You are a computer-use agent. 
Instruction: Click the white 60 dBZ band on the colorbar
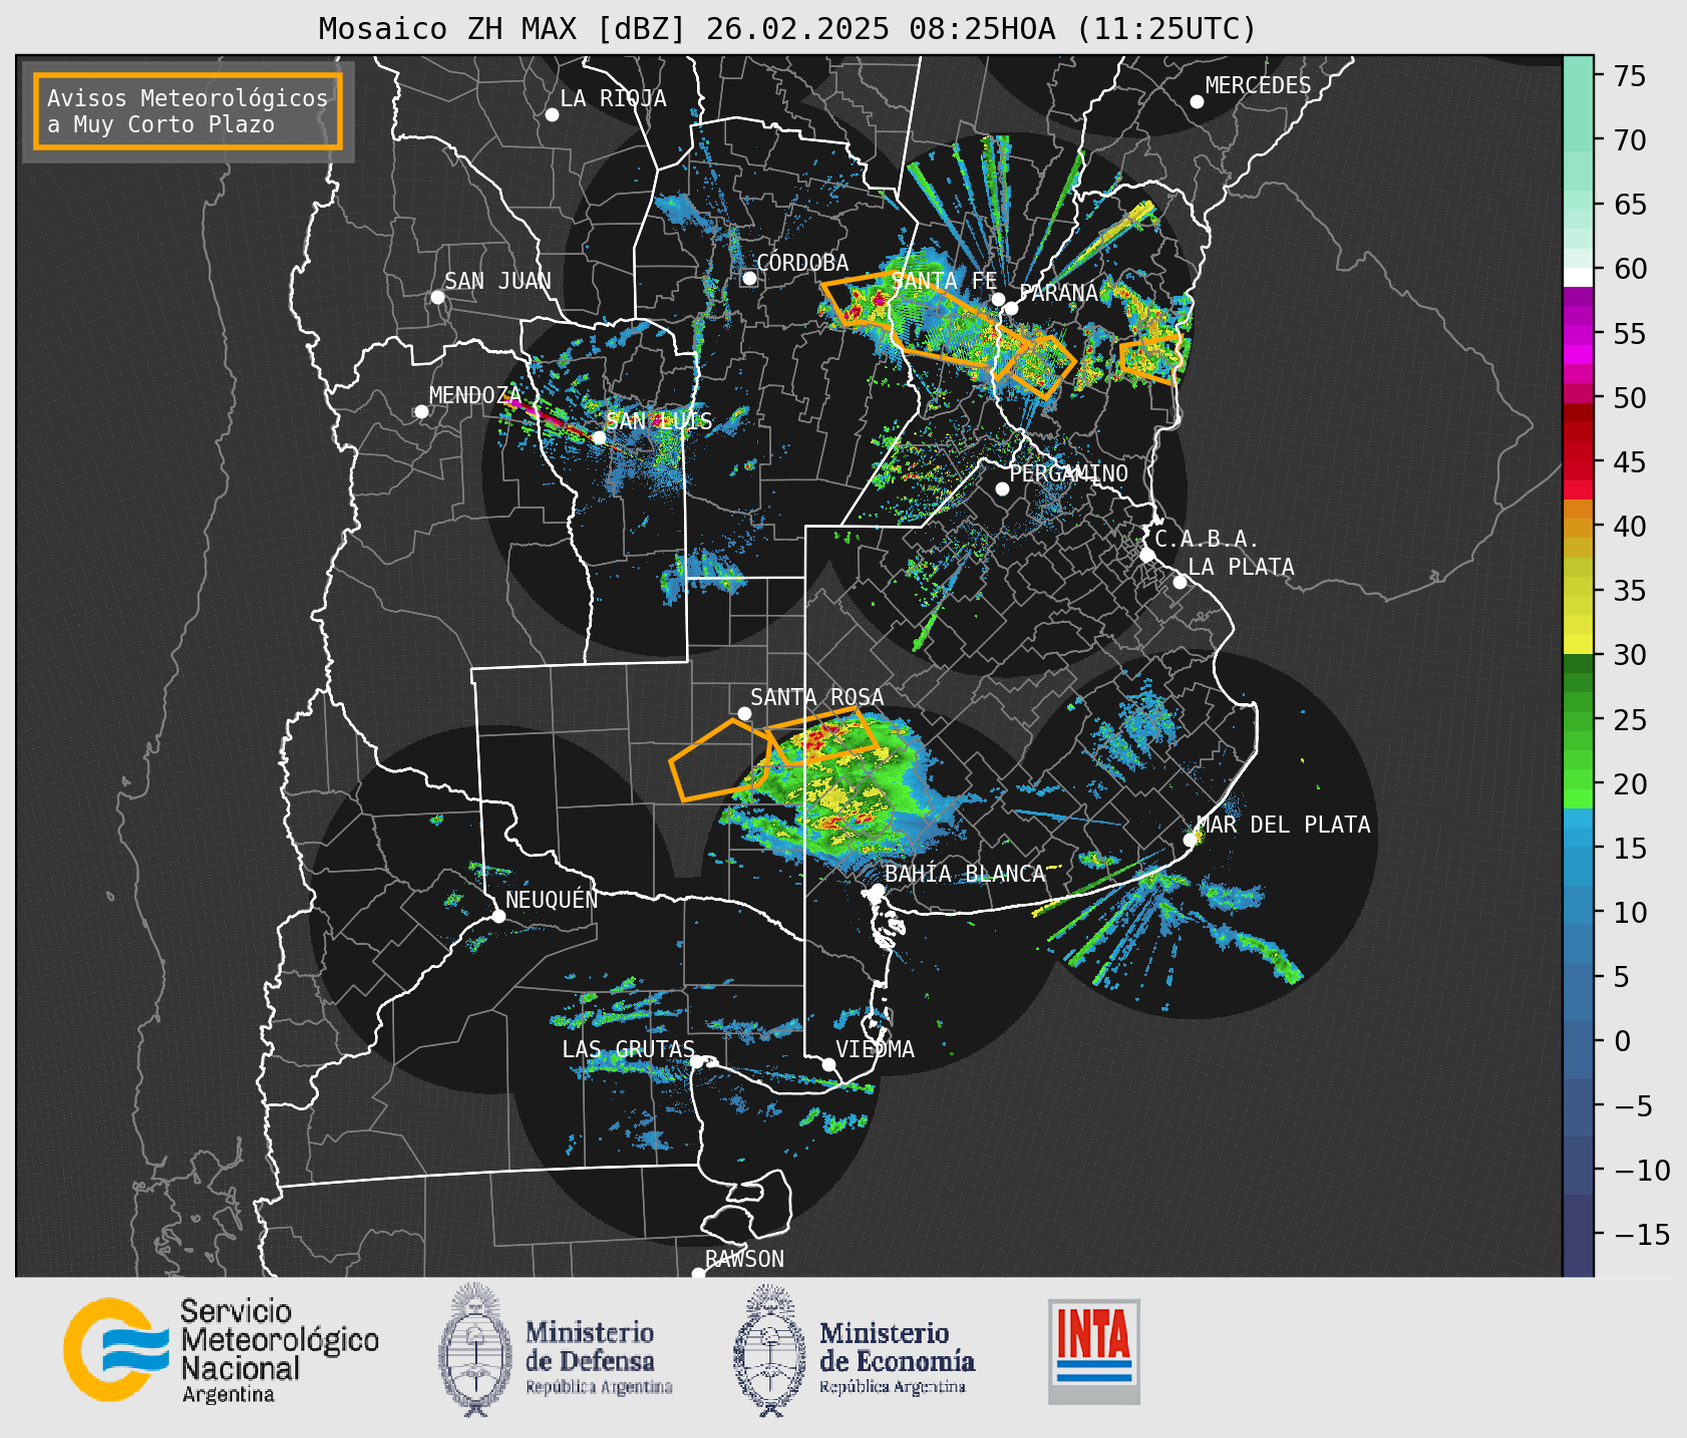[x=1578, y=277]
